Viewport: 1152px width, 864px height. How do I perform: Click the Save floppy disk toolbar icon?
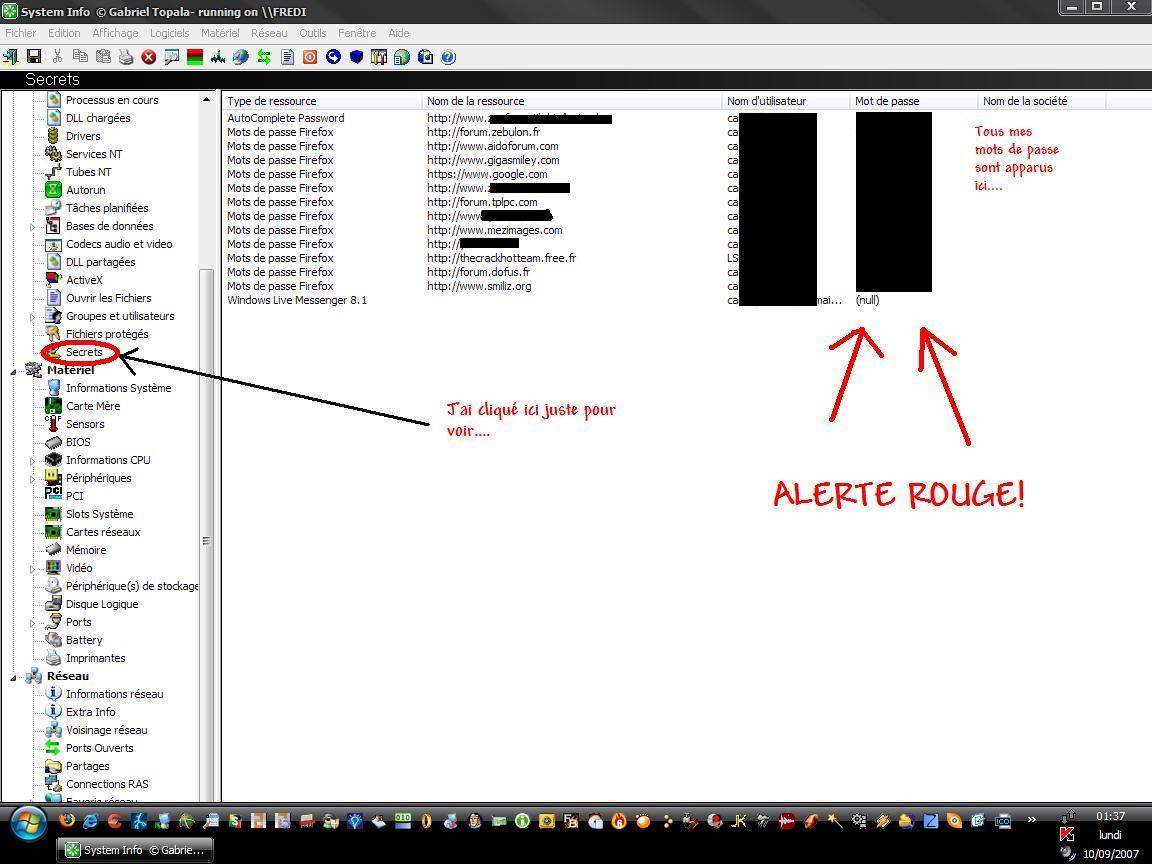pos(34,57)
